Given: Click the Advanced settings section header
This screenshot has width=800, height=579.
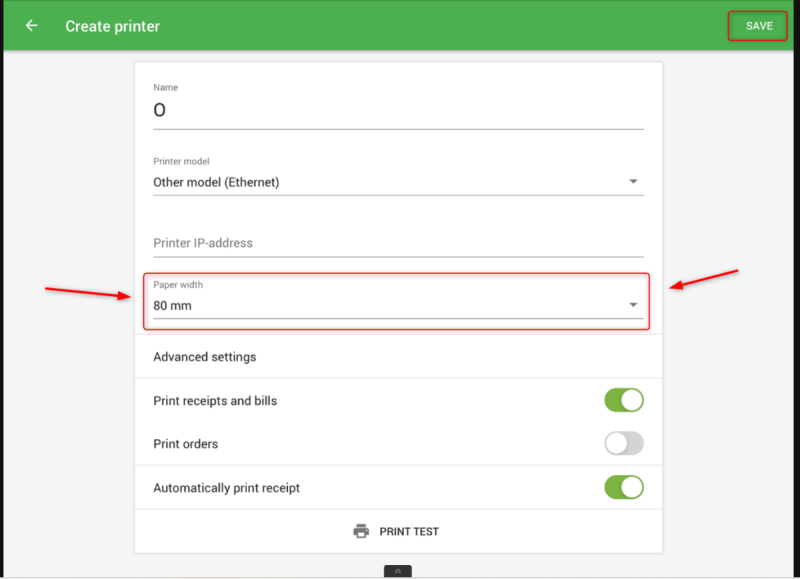Looking at the screenshot, I should [x=205, y=357].
